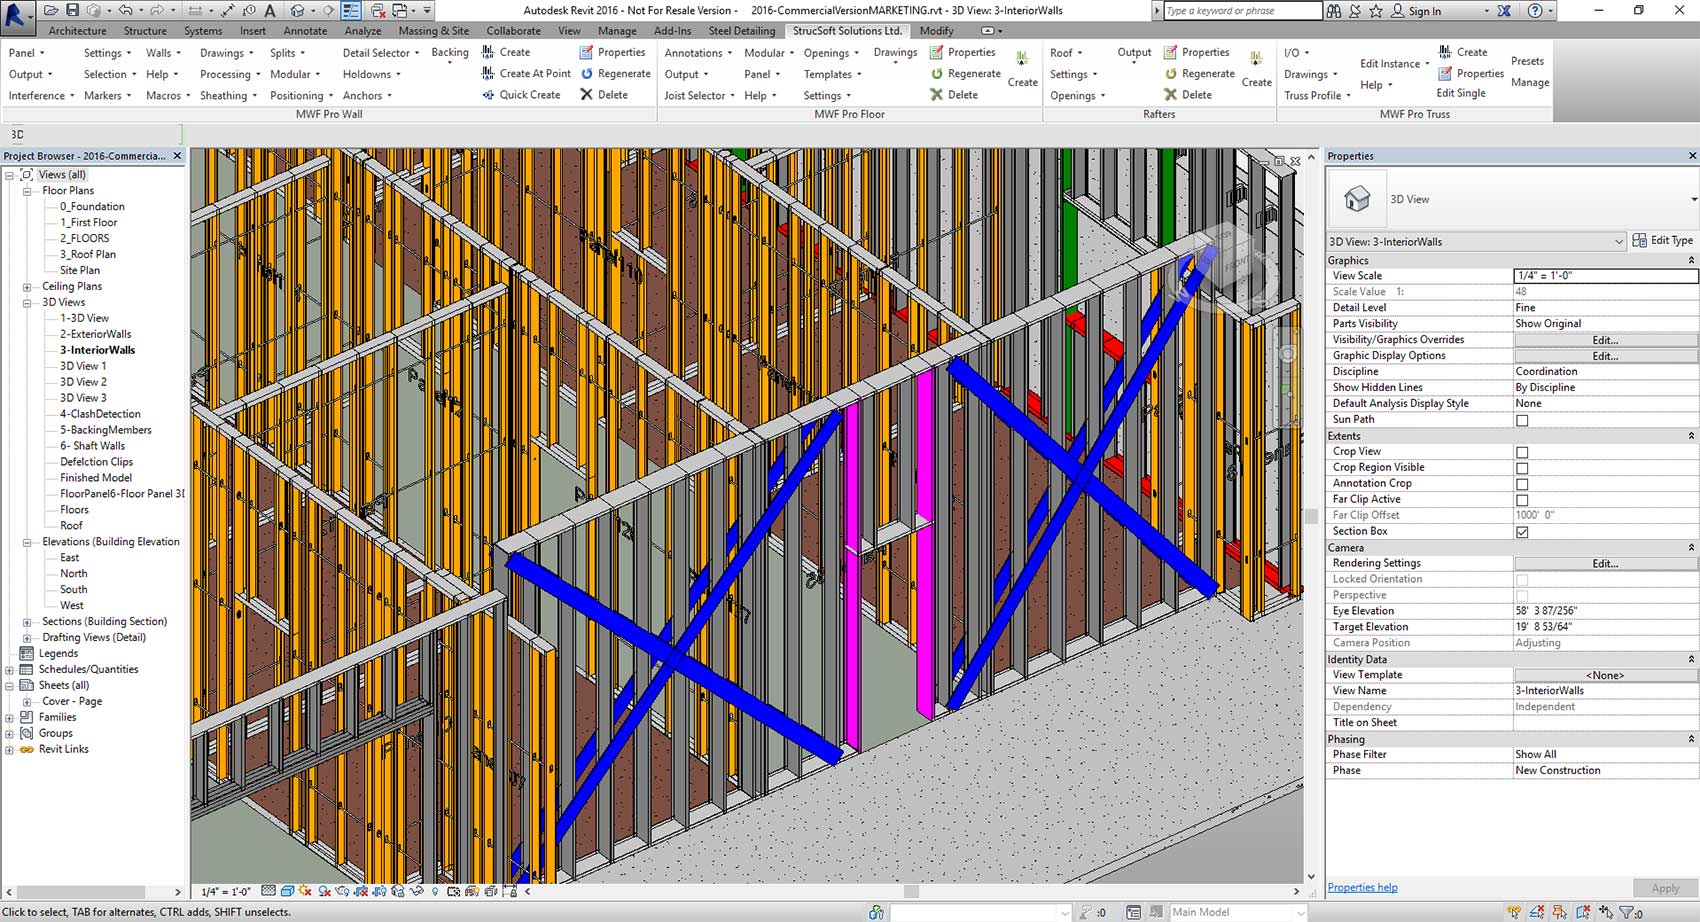Collapse the Graphics properties section

point(1691,260)
